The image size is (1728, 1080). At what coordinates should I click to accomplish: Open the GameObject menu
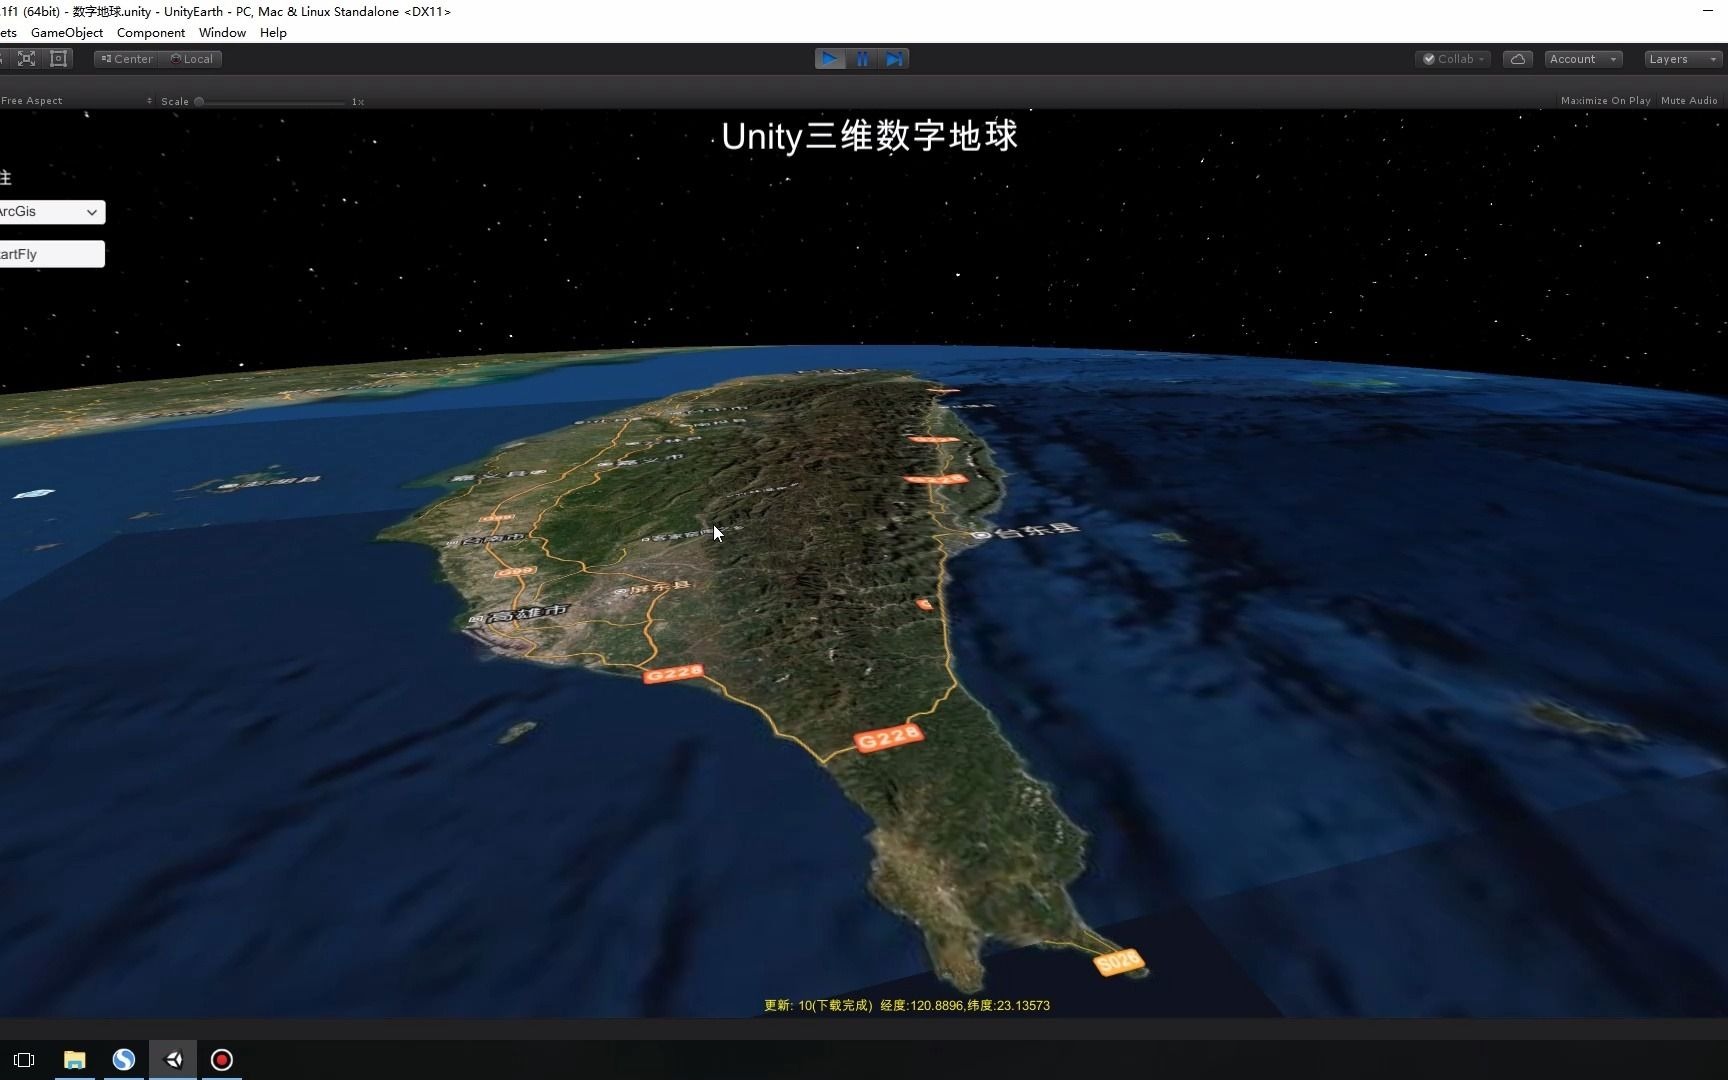66,32
